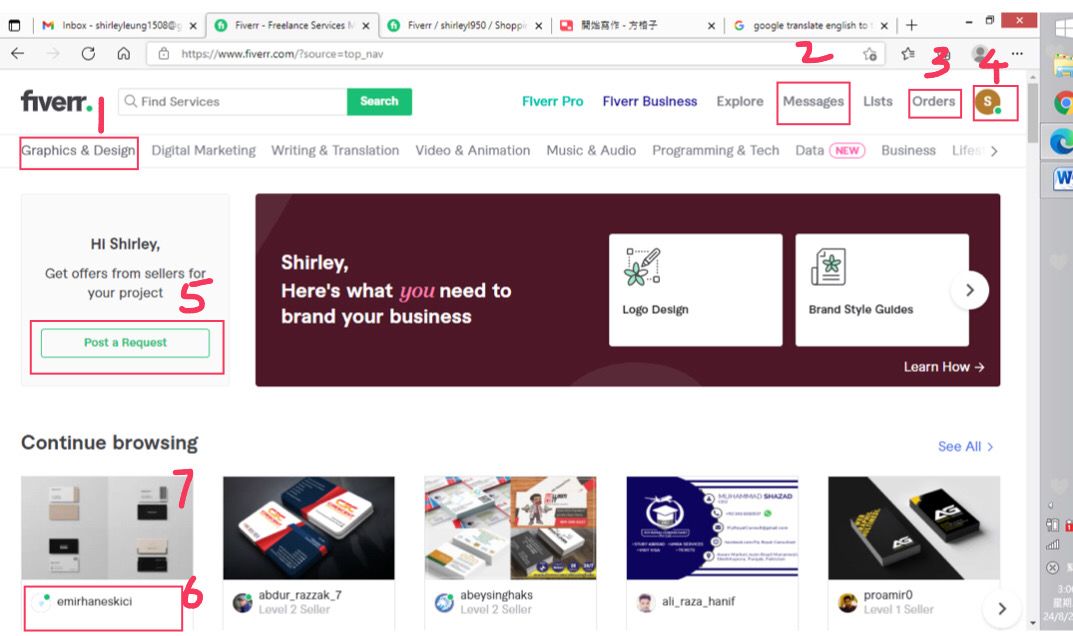1073x636 pixels.
Task: Open Word from the taskbar
Action: click(x=1063, y=179)
